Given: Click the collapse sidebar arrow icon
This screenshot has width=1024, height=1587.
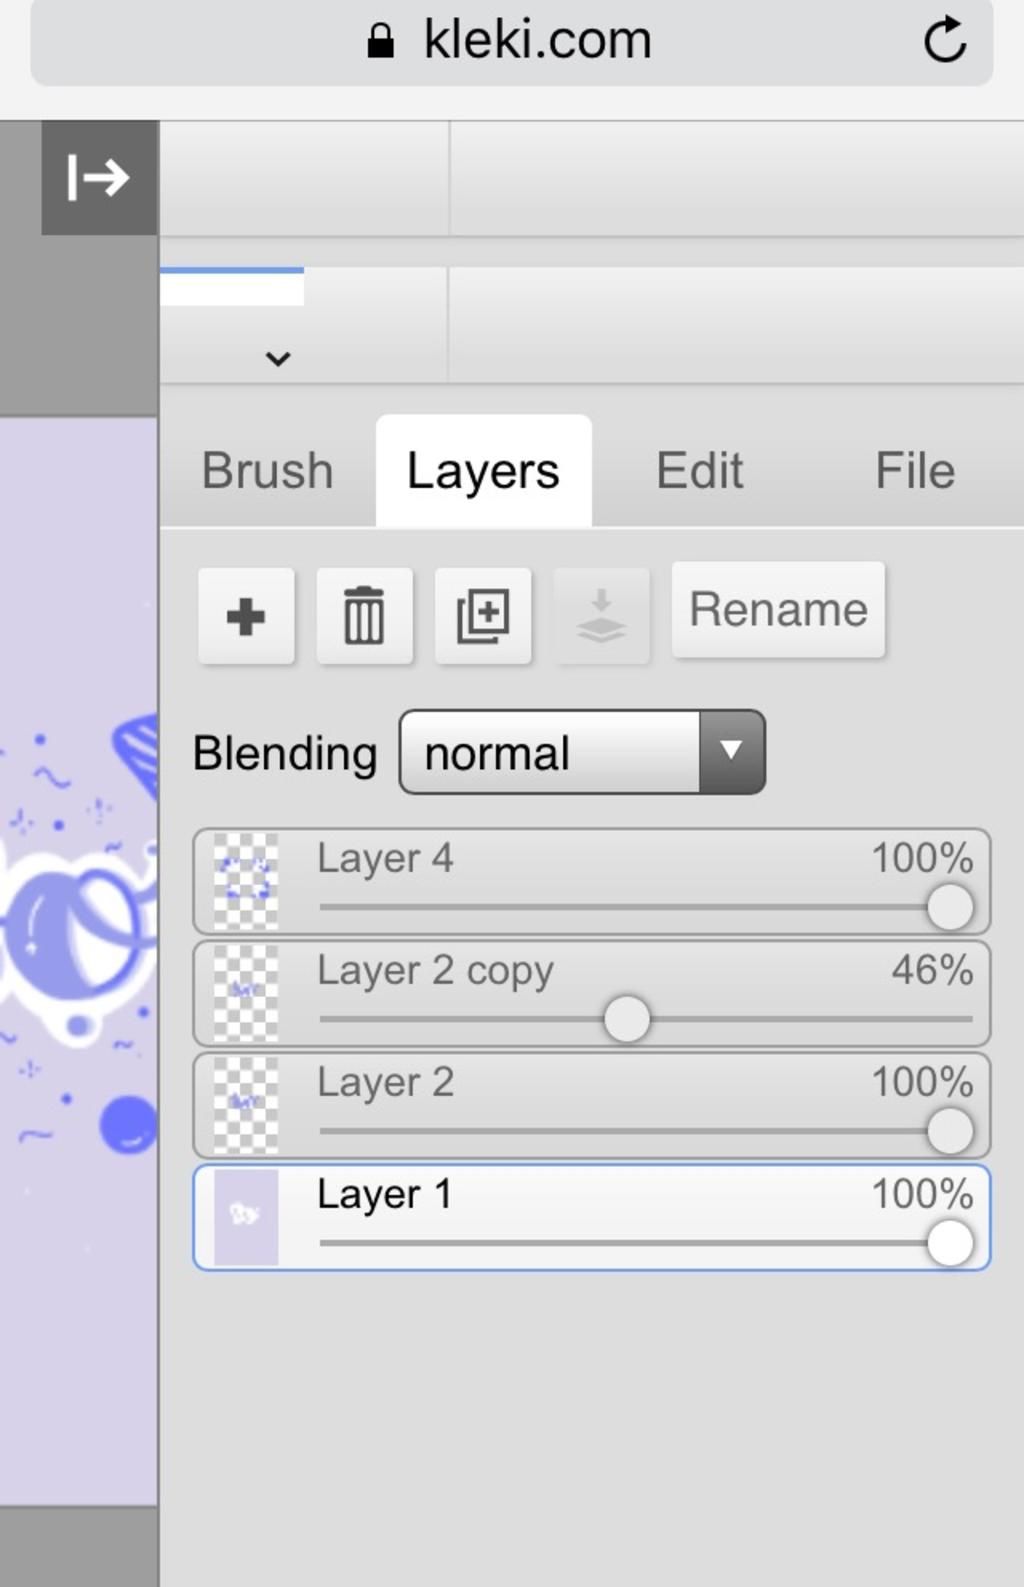Looking at the screenshot, I should (98, 178).
